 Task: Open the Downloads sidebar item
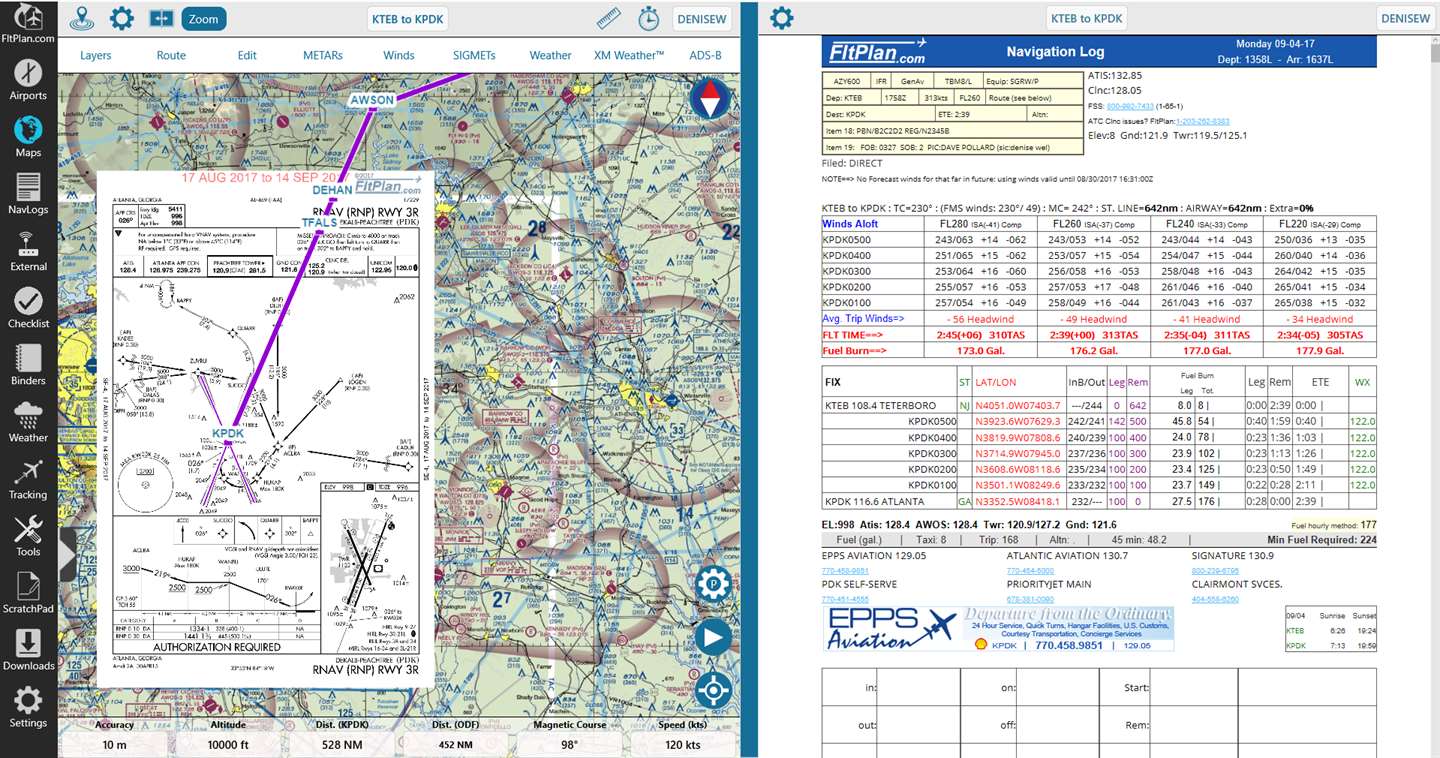(x=28, y=651)
